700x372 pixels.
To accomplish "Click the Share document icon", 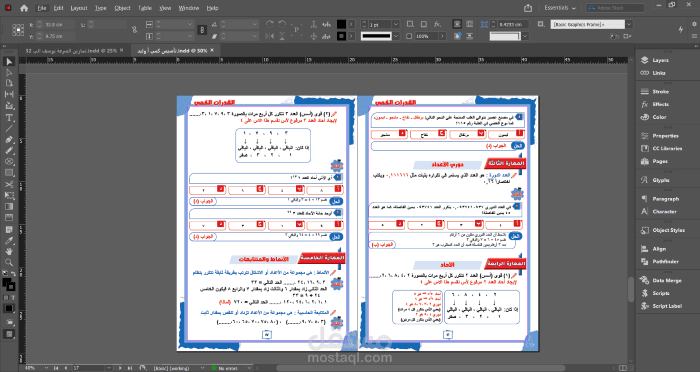I will (x=528, y=8).
